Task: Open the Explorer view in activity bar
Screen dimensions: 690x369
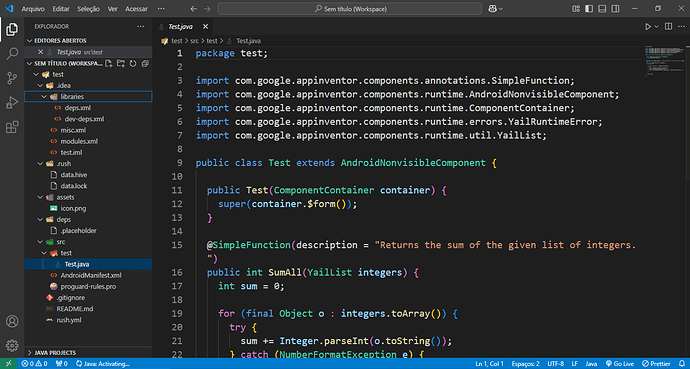Action: click(x=12, y=29)
